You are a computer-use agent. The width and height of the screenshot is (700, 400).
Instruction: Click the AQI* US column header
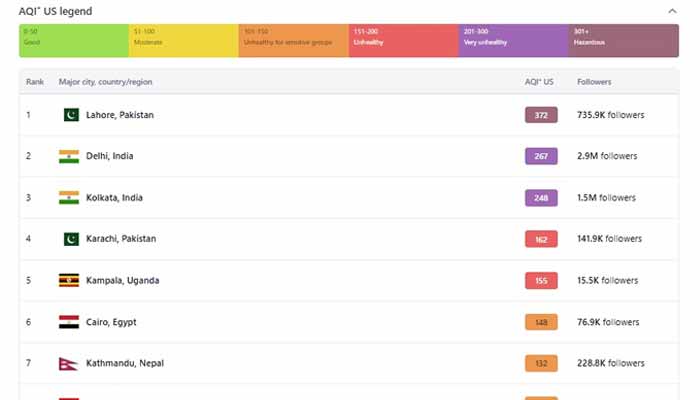538,81
